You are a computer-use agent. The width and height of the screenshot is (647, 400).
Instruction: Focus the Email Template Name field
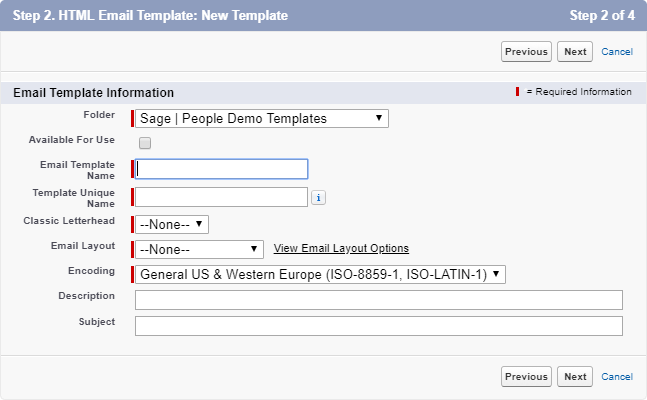point(222,169)
